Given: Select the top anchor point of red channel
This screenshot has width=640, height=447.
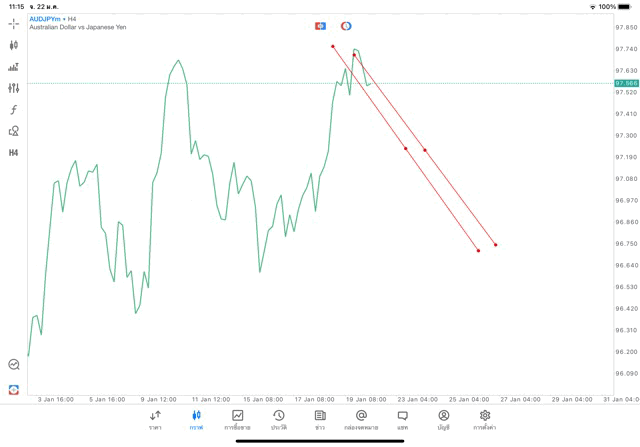Looking at the screenshot, I should [333, 46].
